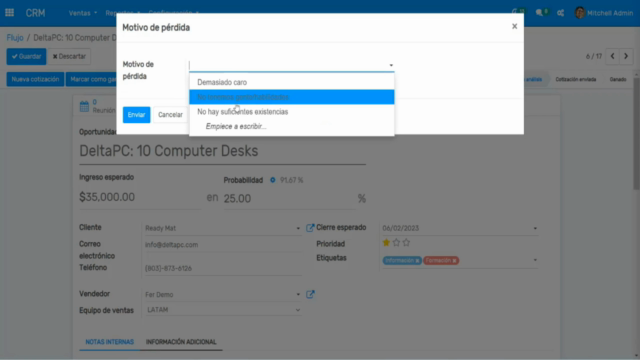
Task: Edit the probability 25.00 field
Action: 289,199
